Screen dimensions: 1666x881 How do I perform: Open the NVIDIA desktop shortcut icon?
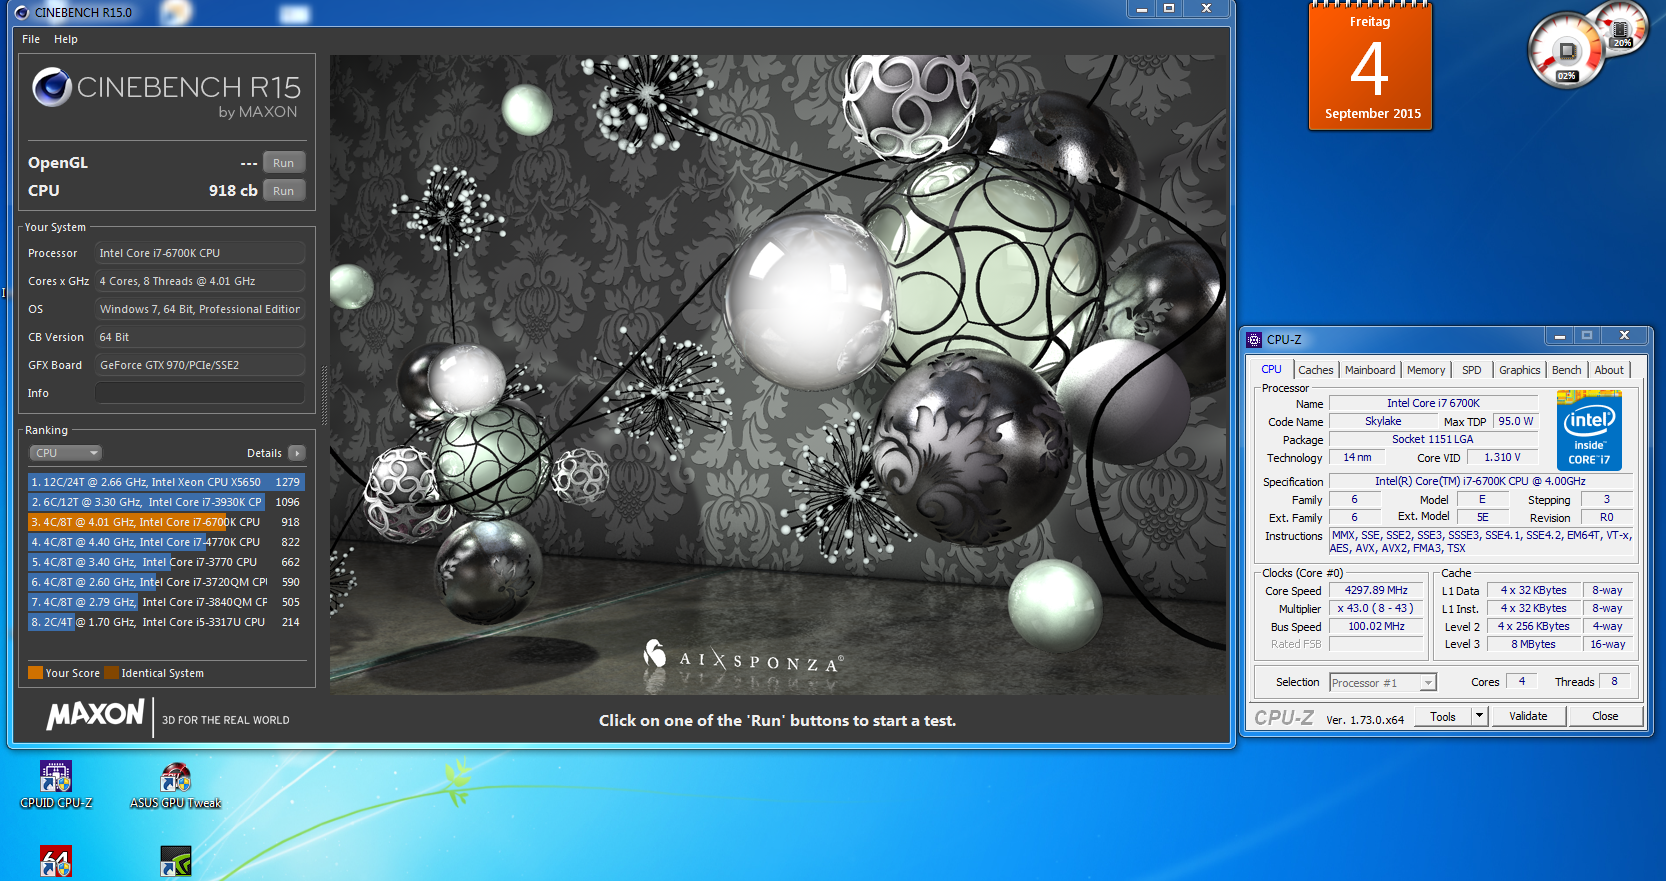pos(176,862)
